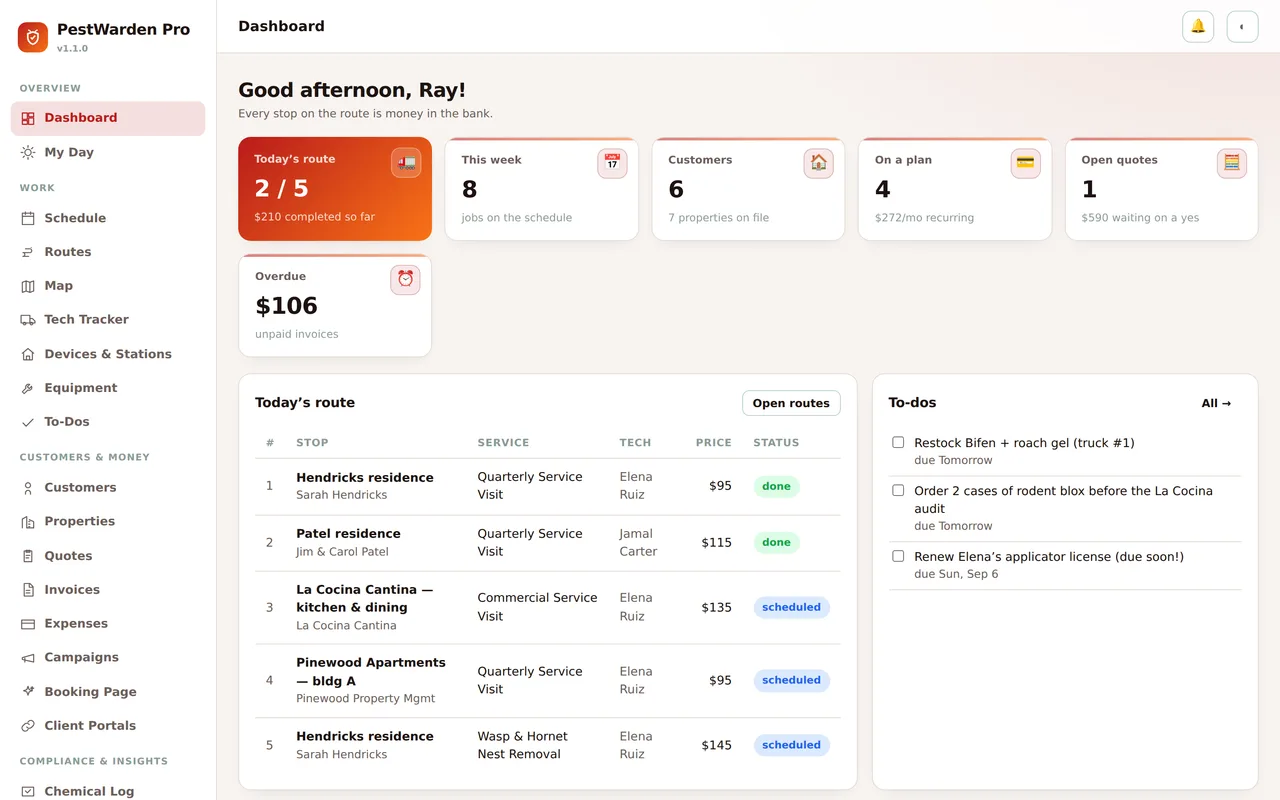The image size is (1280, 800).
Task: Click the Patel residence stop name
Action: 348,534
